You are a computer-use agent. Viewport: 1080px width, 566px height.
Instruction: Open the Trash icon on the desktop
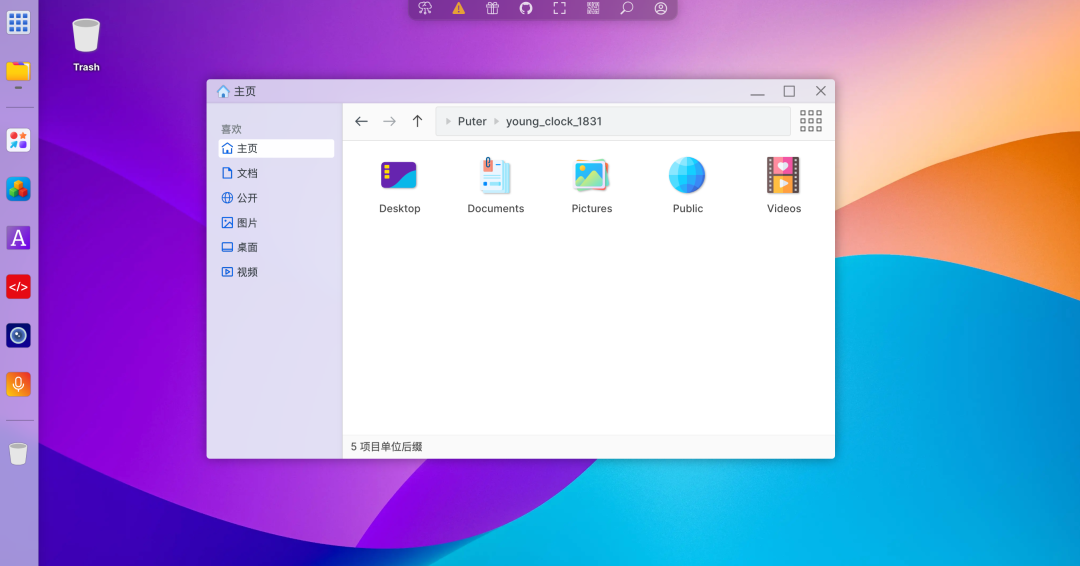[86, 45]
